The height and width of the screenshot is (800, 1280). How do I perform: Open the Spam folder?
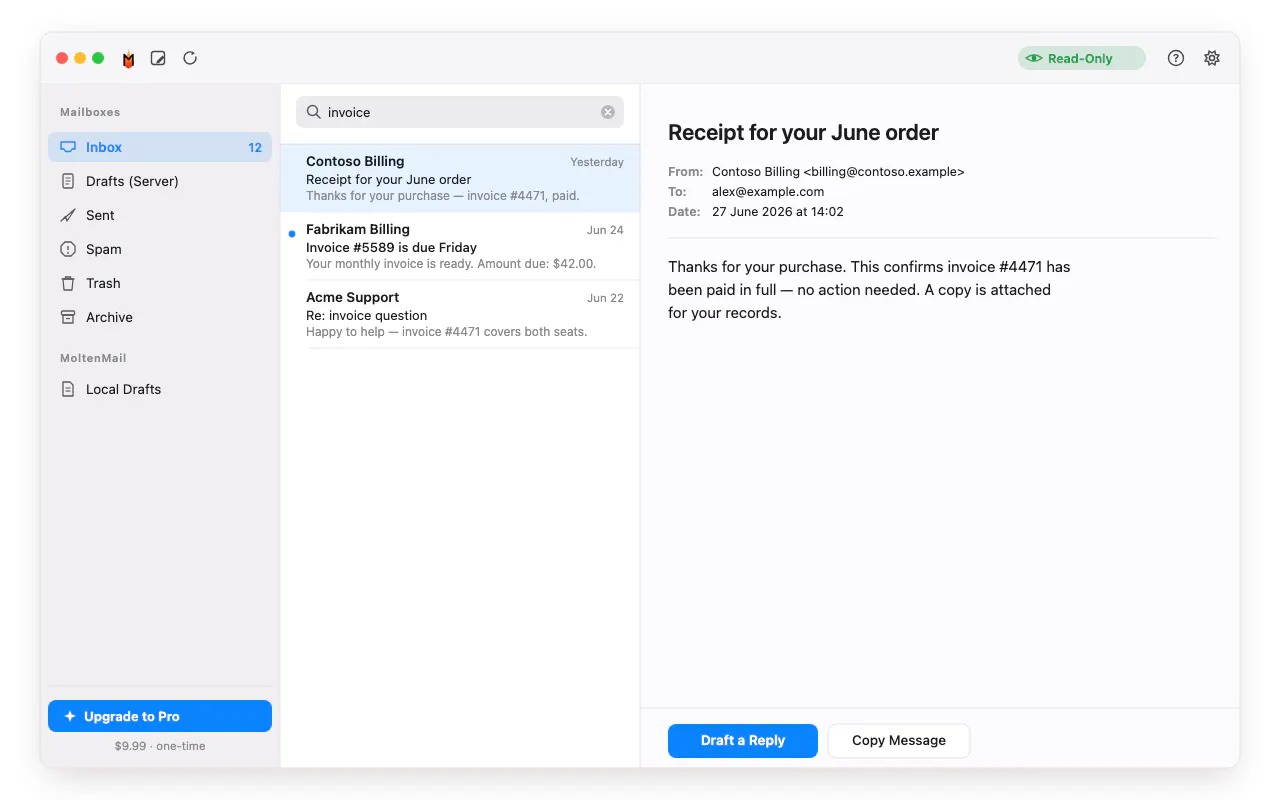point(160,249)
